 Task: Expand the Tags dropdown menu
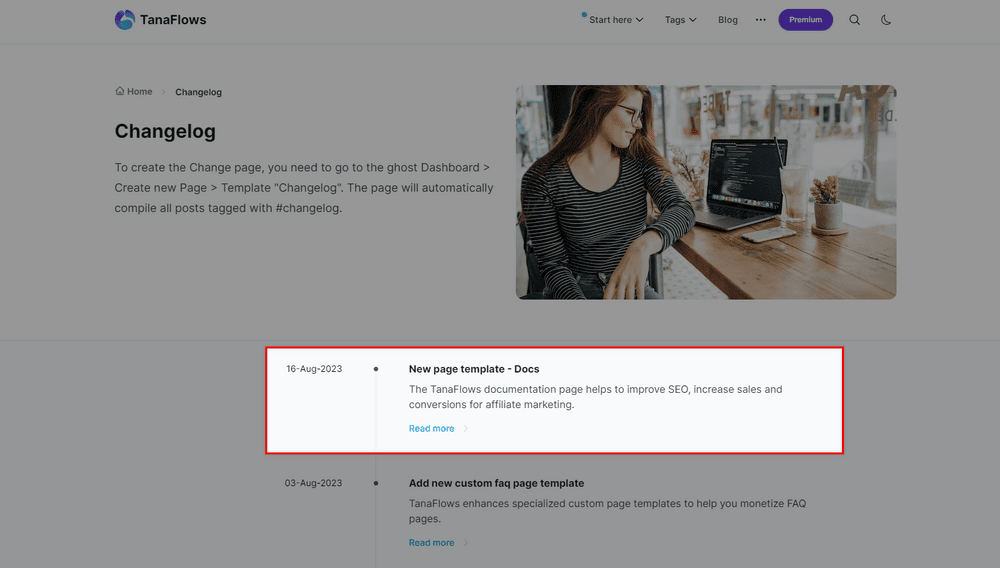point(680,20)
